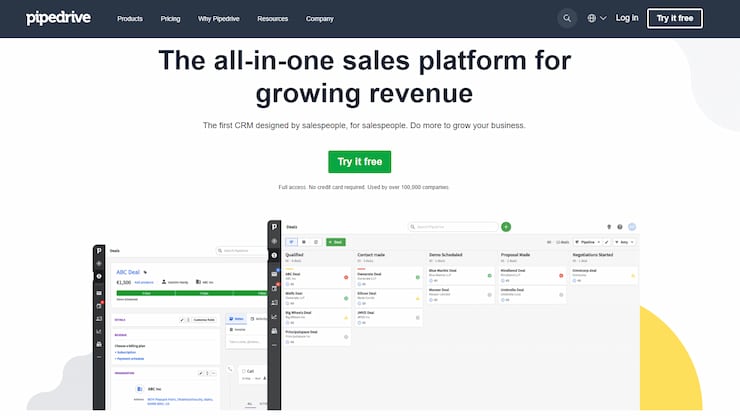Click the P logo in pipeline mockup sidebar
The image size is (740, 416).
click(274, 227)
